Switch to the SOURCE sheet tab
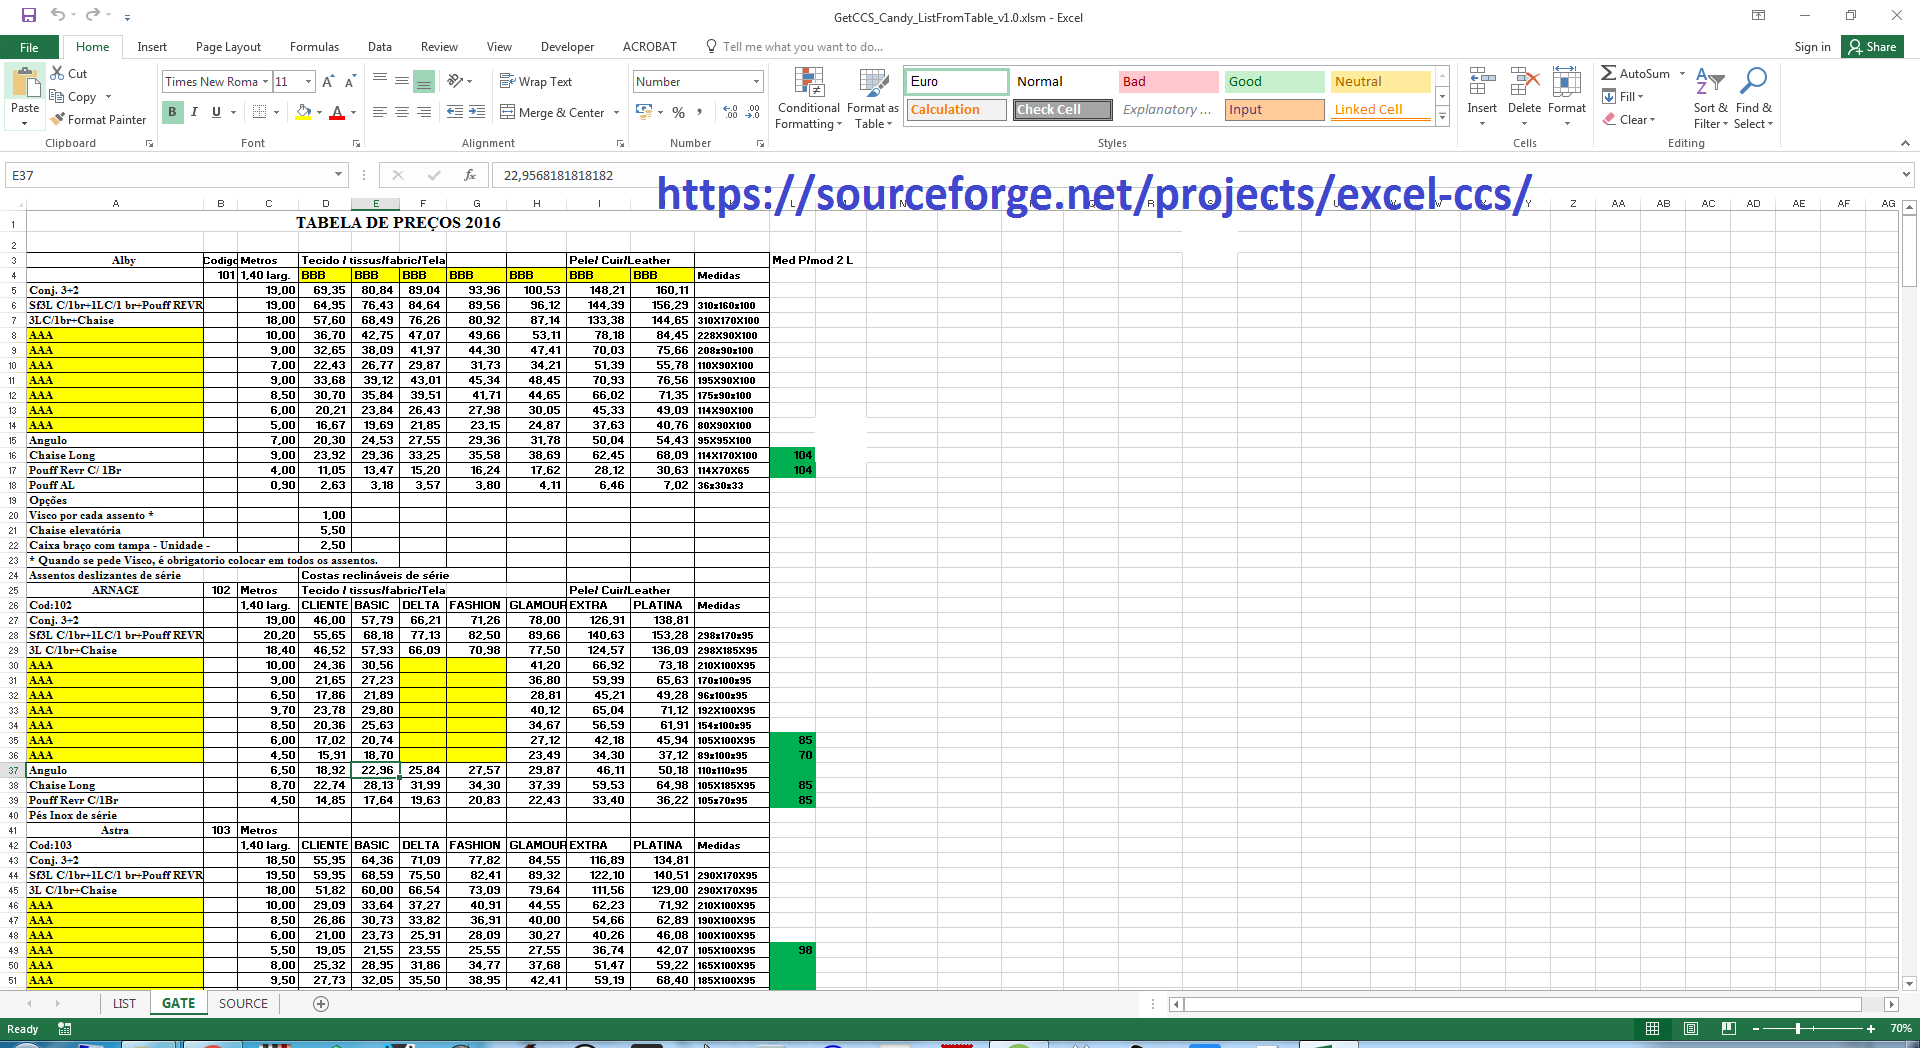 click(x=243, y=1004)
